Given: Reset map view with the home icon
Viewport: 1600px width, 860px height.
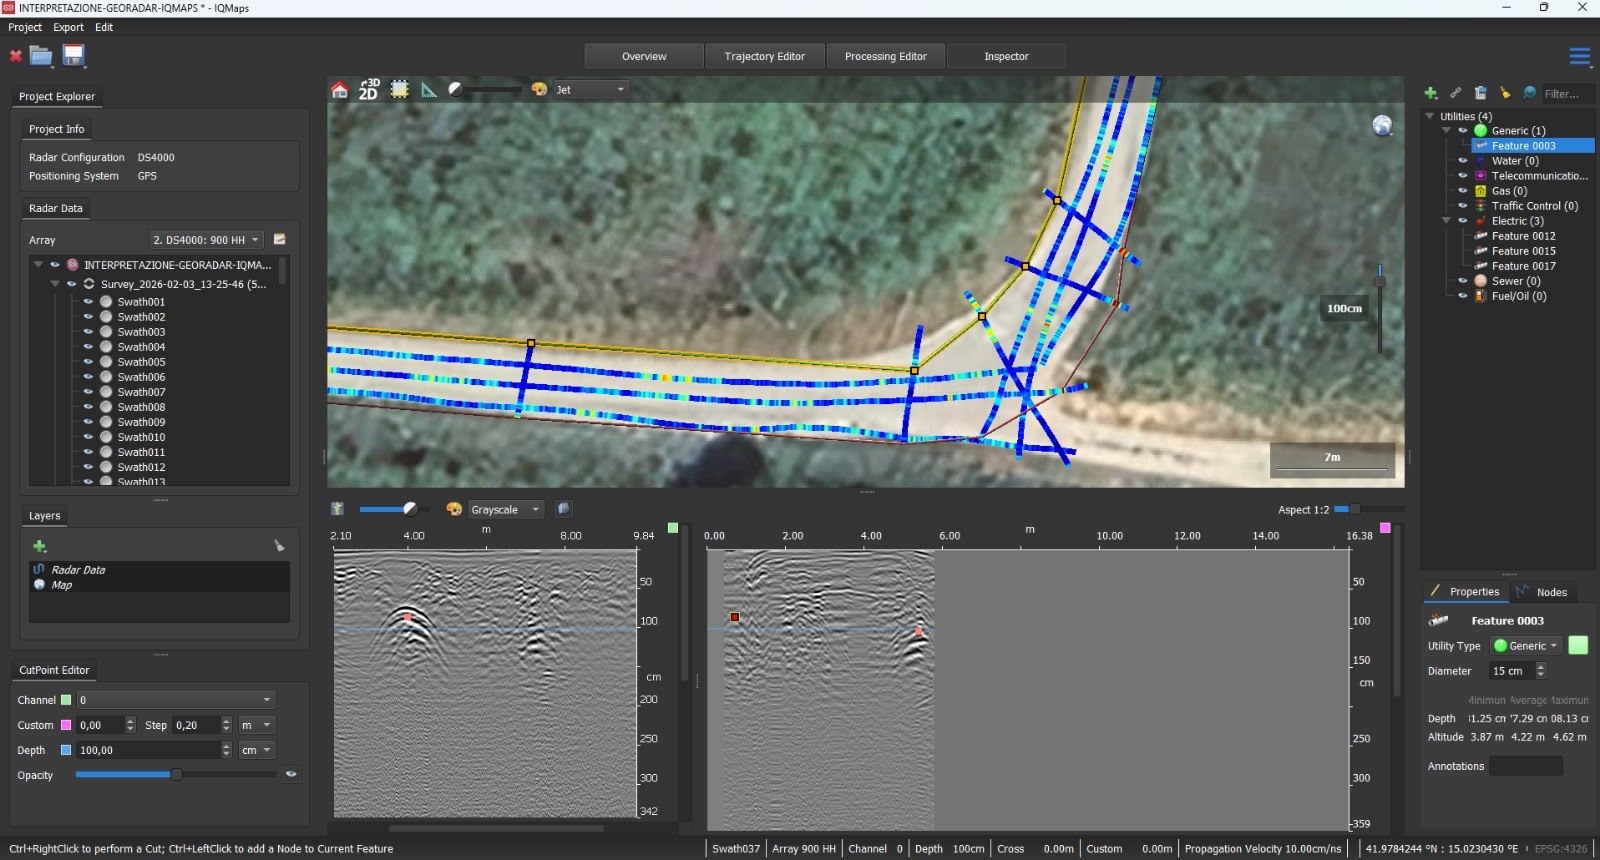Looking at the screenshot, I should 340,90.
